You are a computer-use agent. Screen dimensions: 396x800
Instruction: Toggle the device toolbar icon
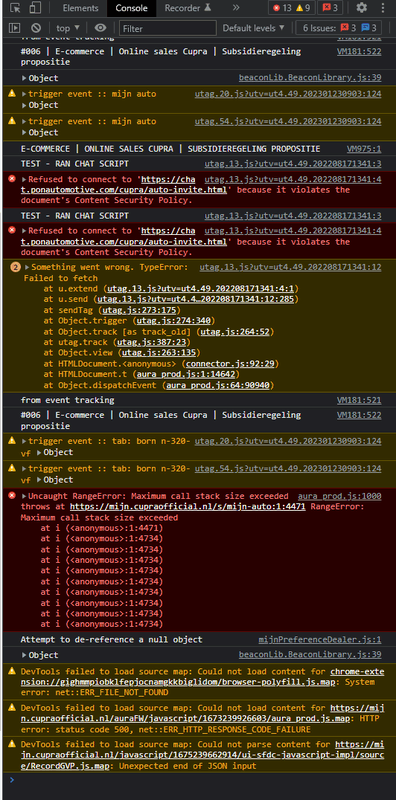pos(34,8)
